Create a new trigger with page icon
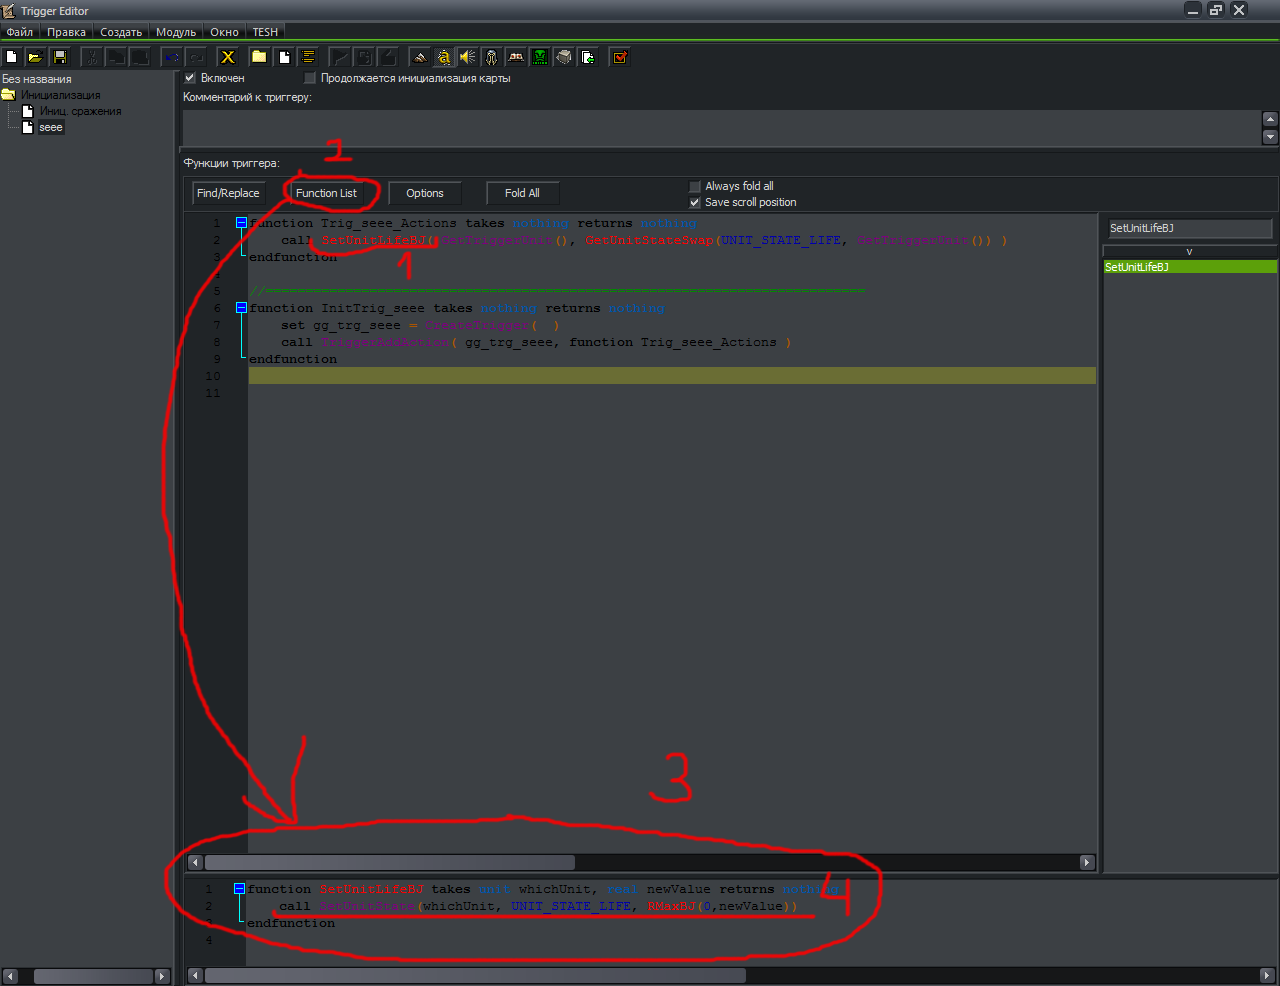 tap(284, 57)
